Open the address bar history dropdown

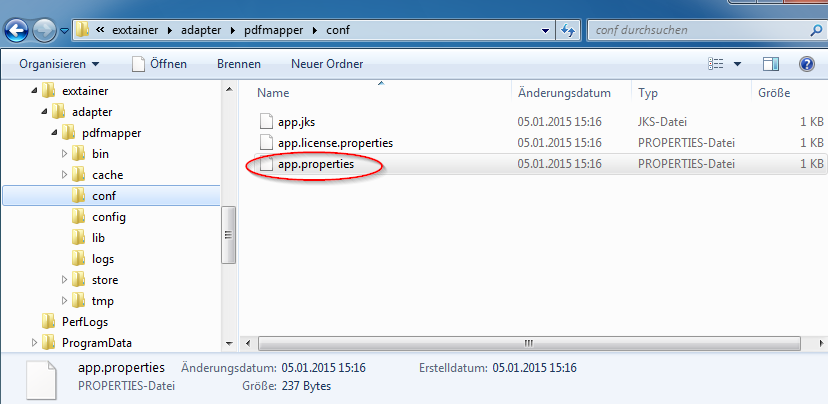pos(545,31)
